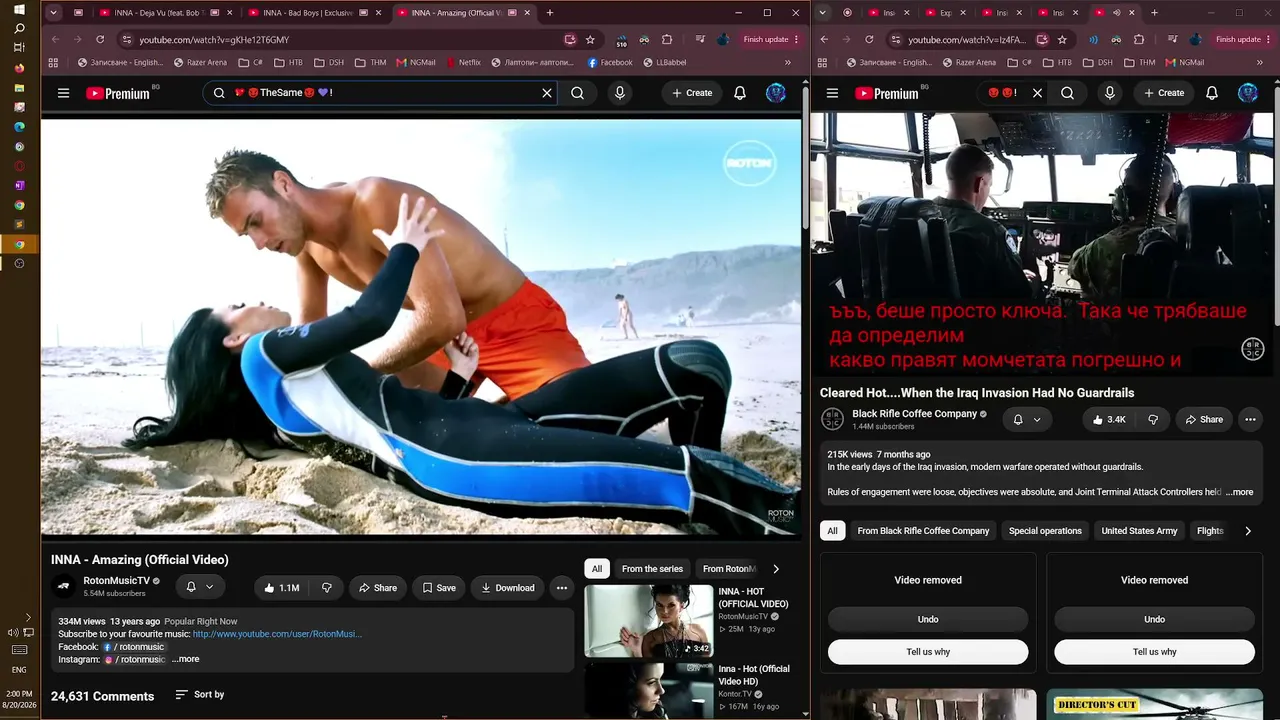Viewport: 1280px width, 720px height.
Task: Download the INNA - Amazing video
Action: tap(508, 588)
